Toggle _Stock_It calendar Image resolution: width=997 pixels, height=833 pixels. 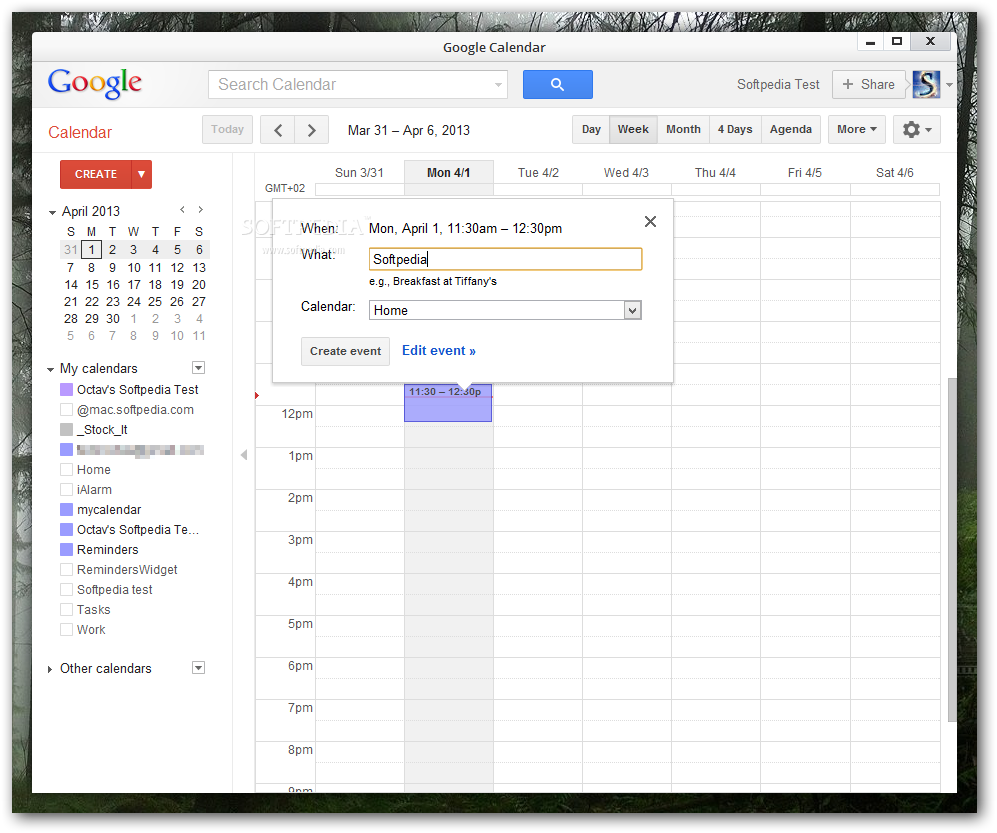pos(66,429)
